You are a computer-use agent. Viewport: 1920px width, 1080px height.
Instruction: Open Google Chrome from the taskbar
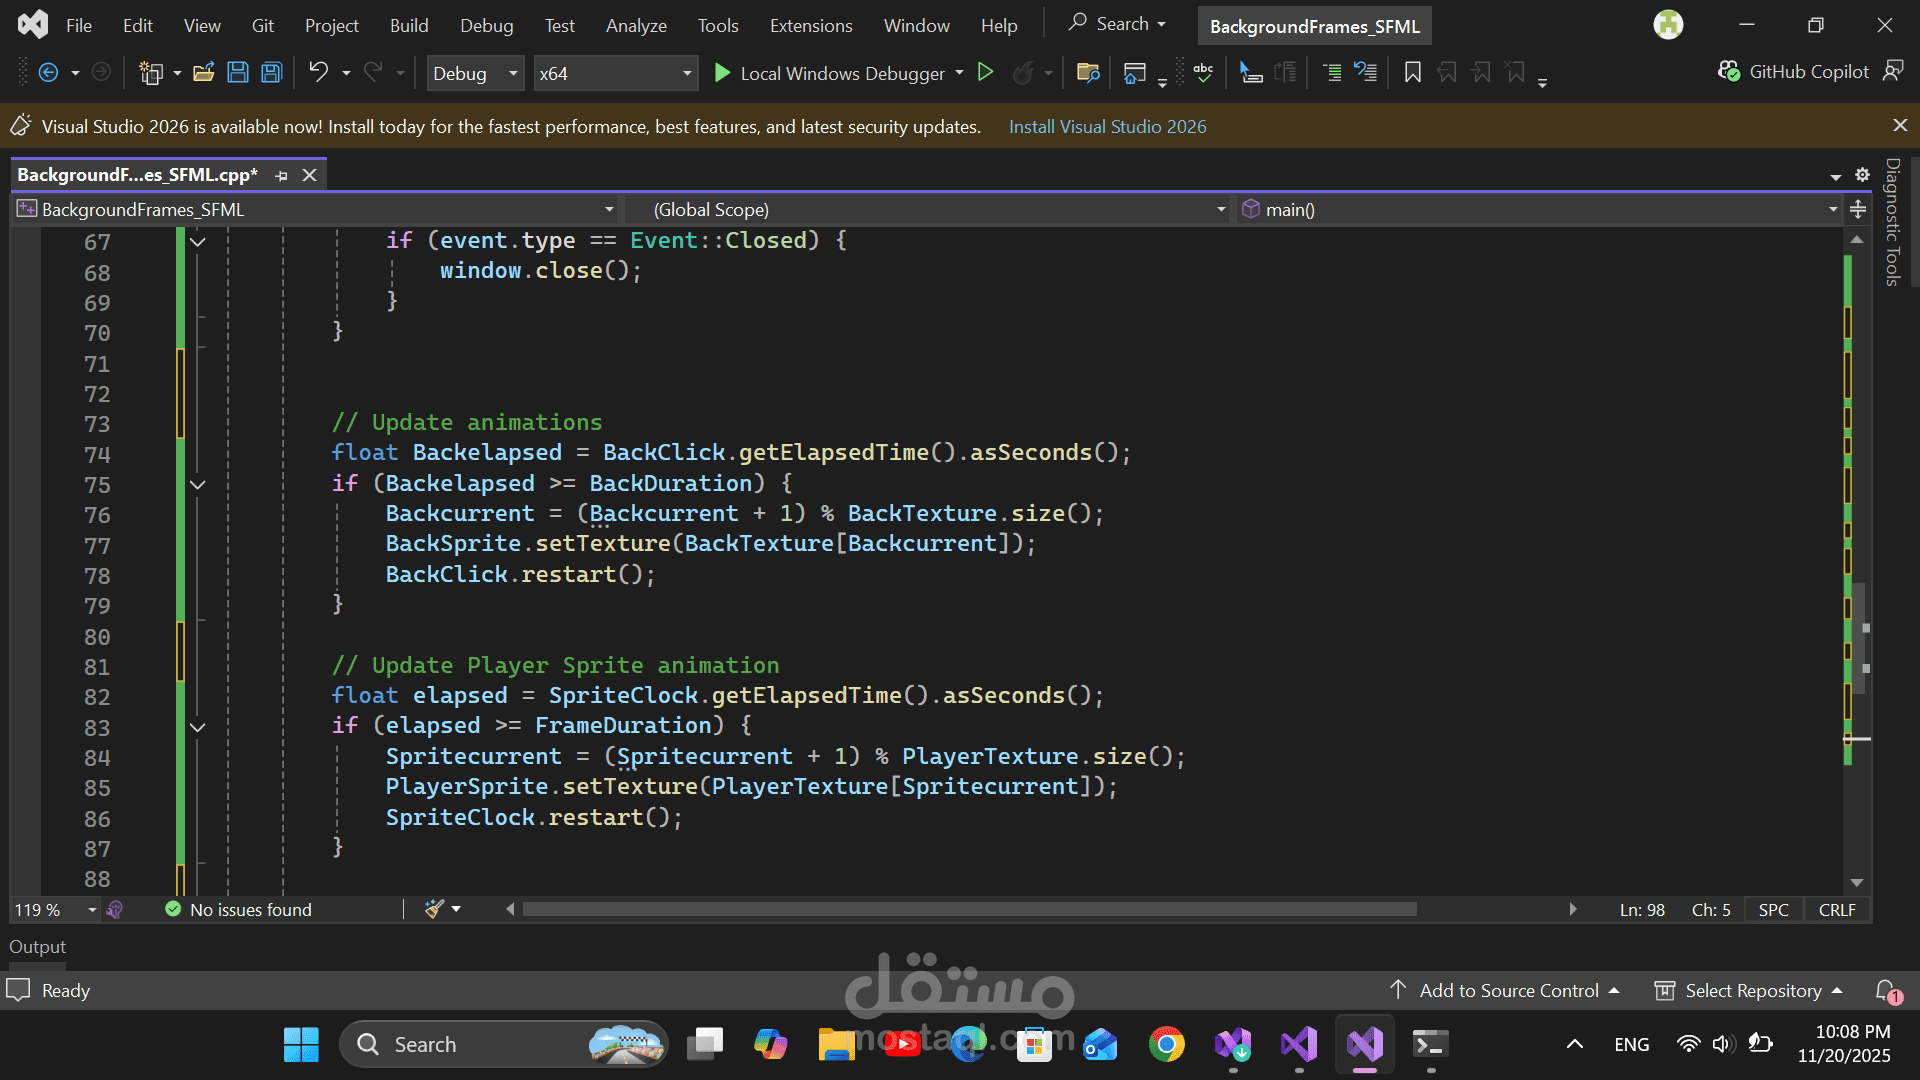1166,1044
